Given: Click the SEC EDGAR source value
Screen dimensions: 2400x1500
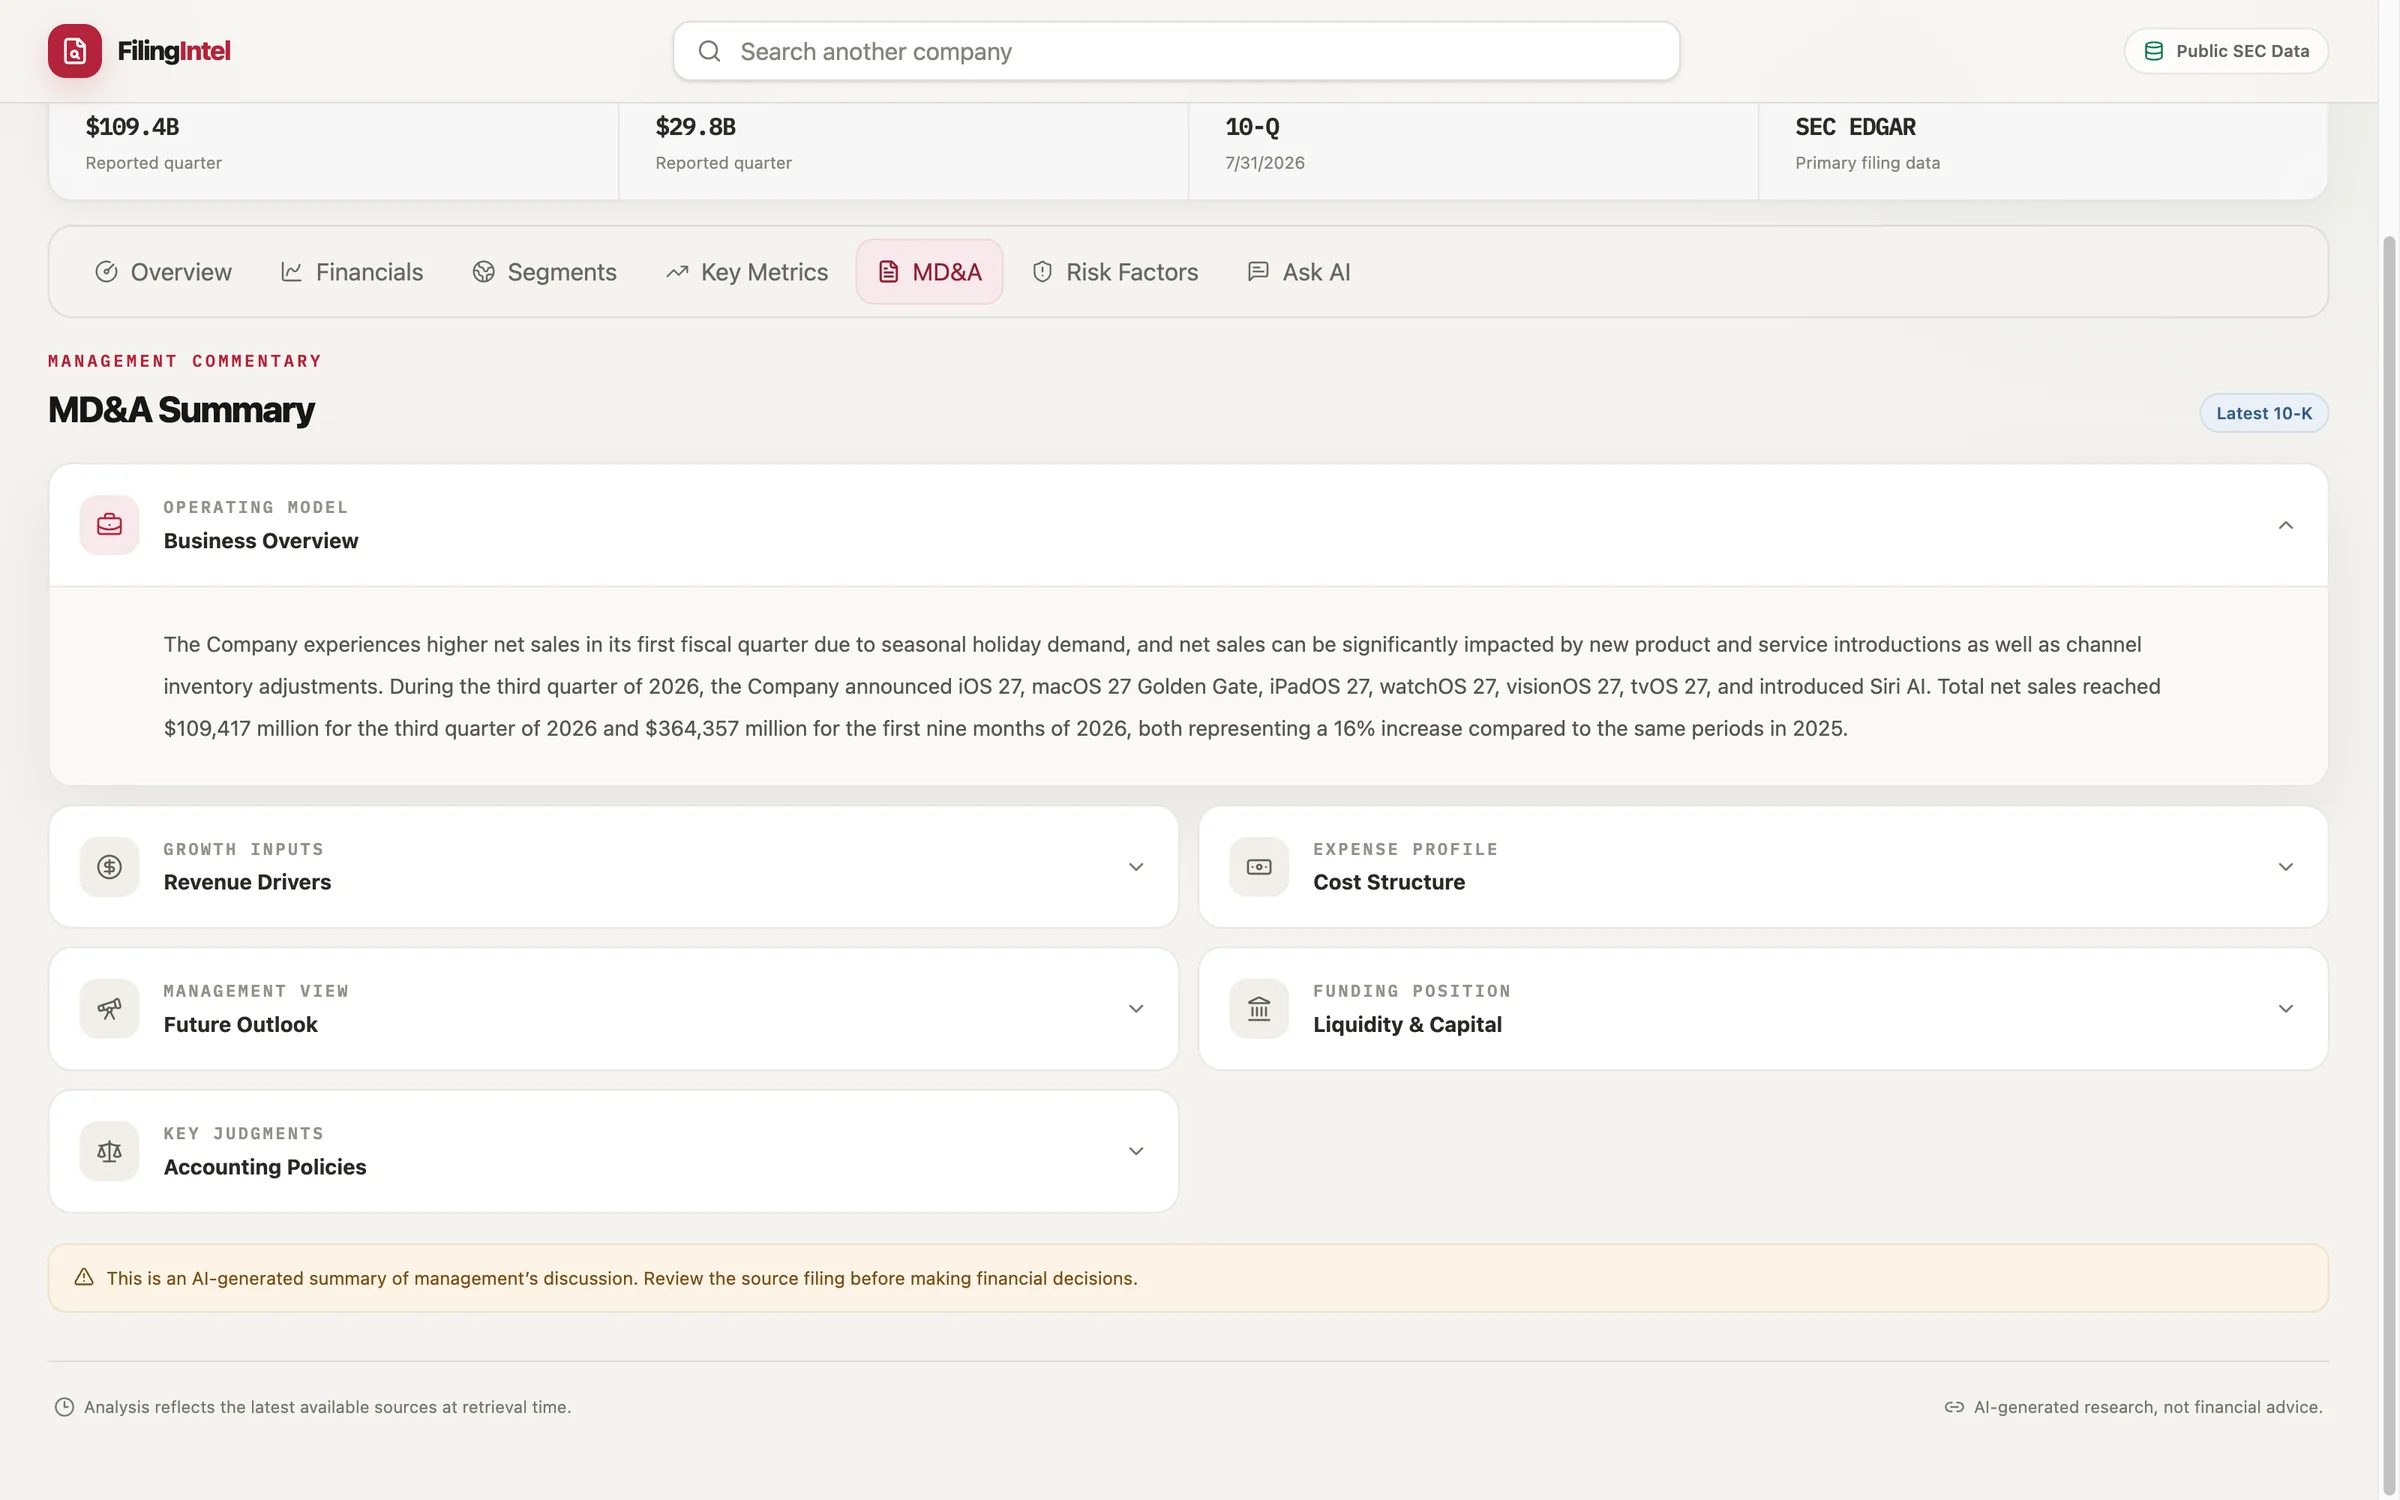Looking at the screenshot, I should [x=1855, y=127].
